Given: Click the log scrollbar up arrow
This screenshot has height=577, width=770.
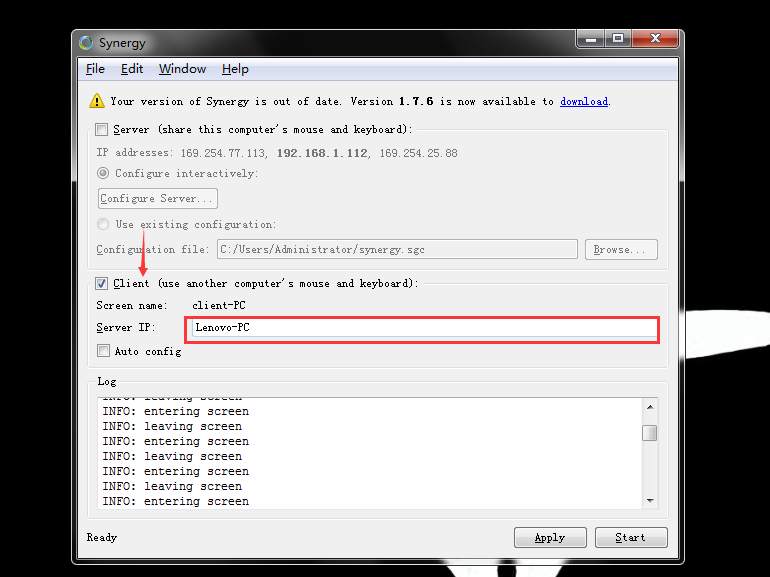Looking at the screenshot, I should click(650, 407).
